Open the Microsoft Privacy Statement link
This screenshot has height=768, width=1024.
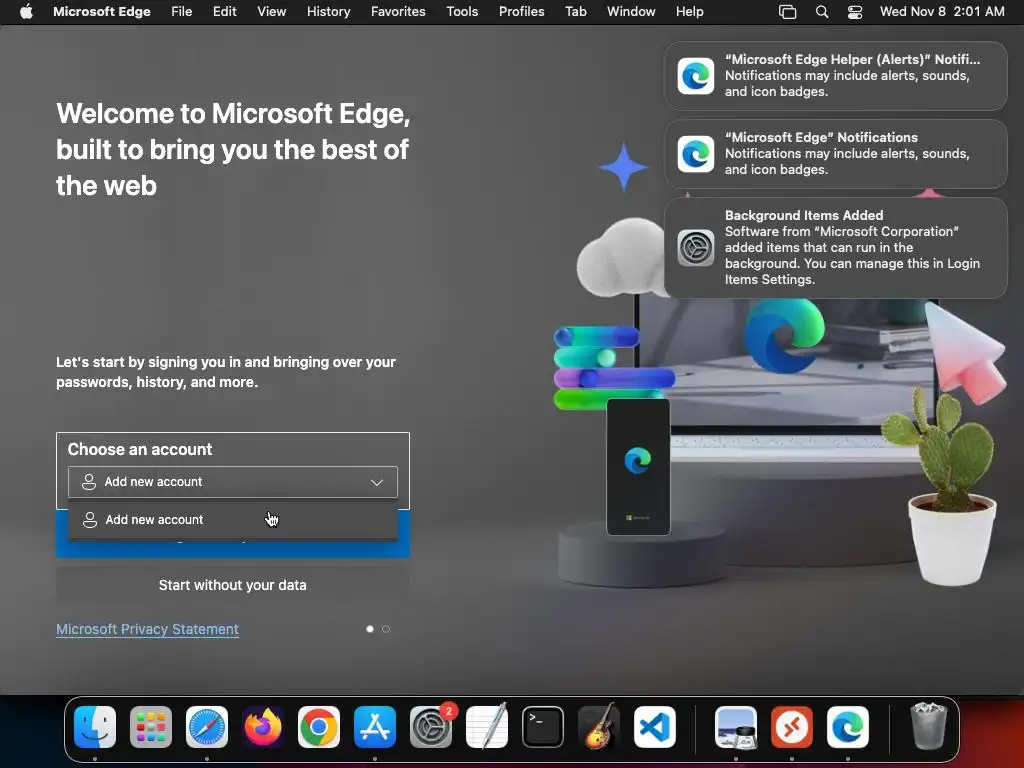pyautogui.click(x=148, y=629)
